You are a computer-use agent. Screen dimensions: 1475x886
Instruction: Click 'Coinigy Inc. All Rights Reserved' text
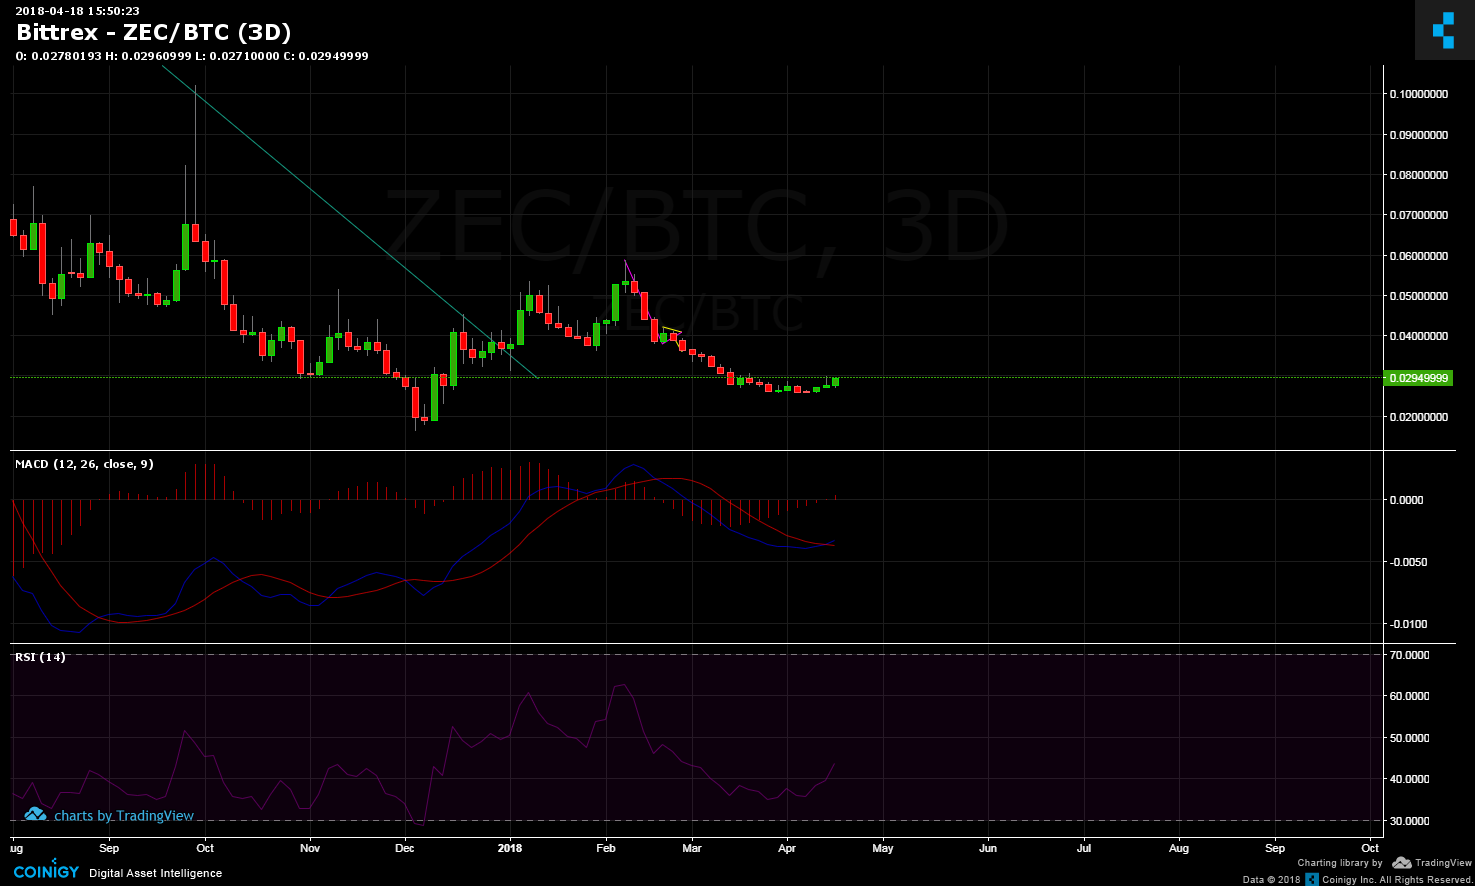point(1396,880)
